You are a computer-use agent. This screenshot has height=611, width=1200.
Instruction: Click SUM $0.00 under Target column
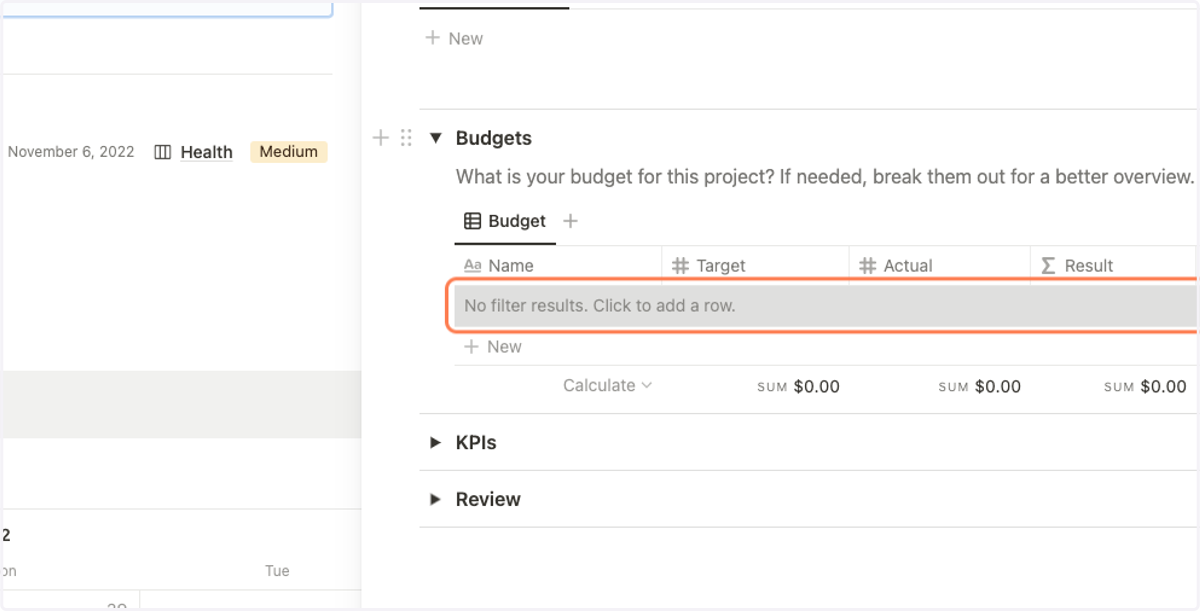coord(798,386)
